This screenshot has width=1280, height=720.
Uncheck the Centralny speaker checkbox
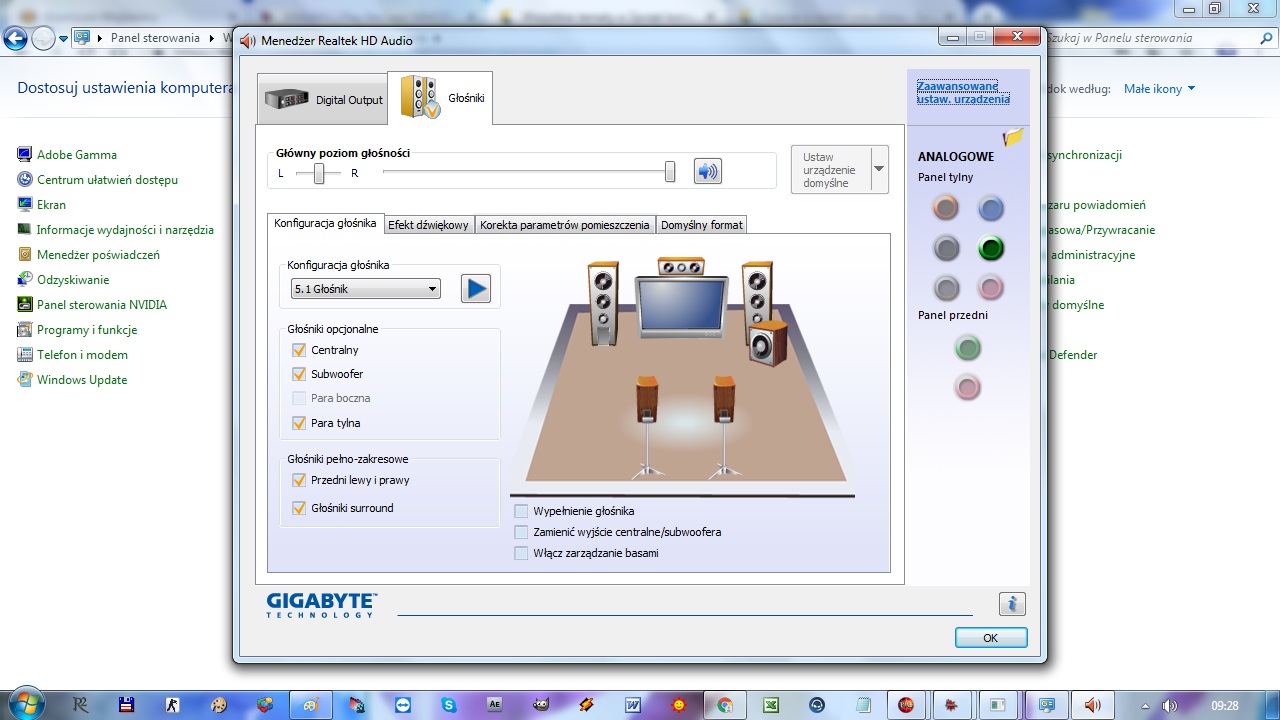coord(299,350)
